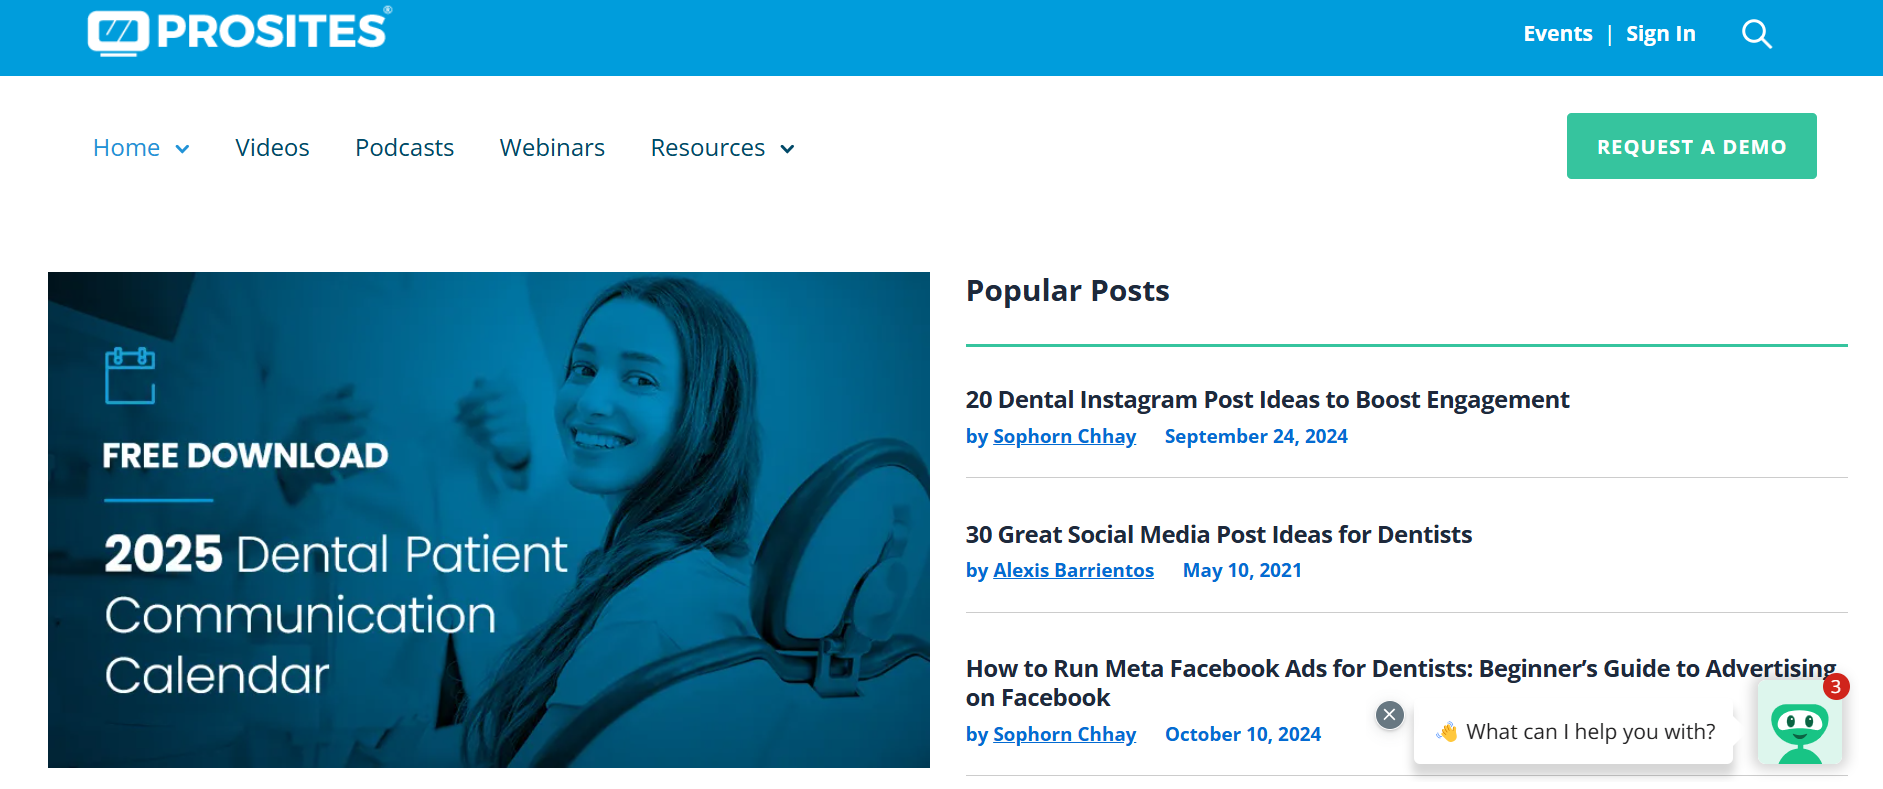The height and width of the screenshot is (789, 1883).
Task: Dismiss the chat help popup
Action: tap(1389, 715)
